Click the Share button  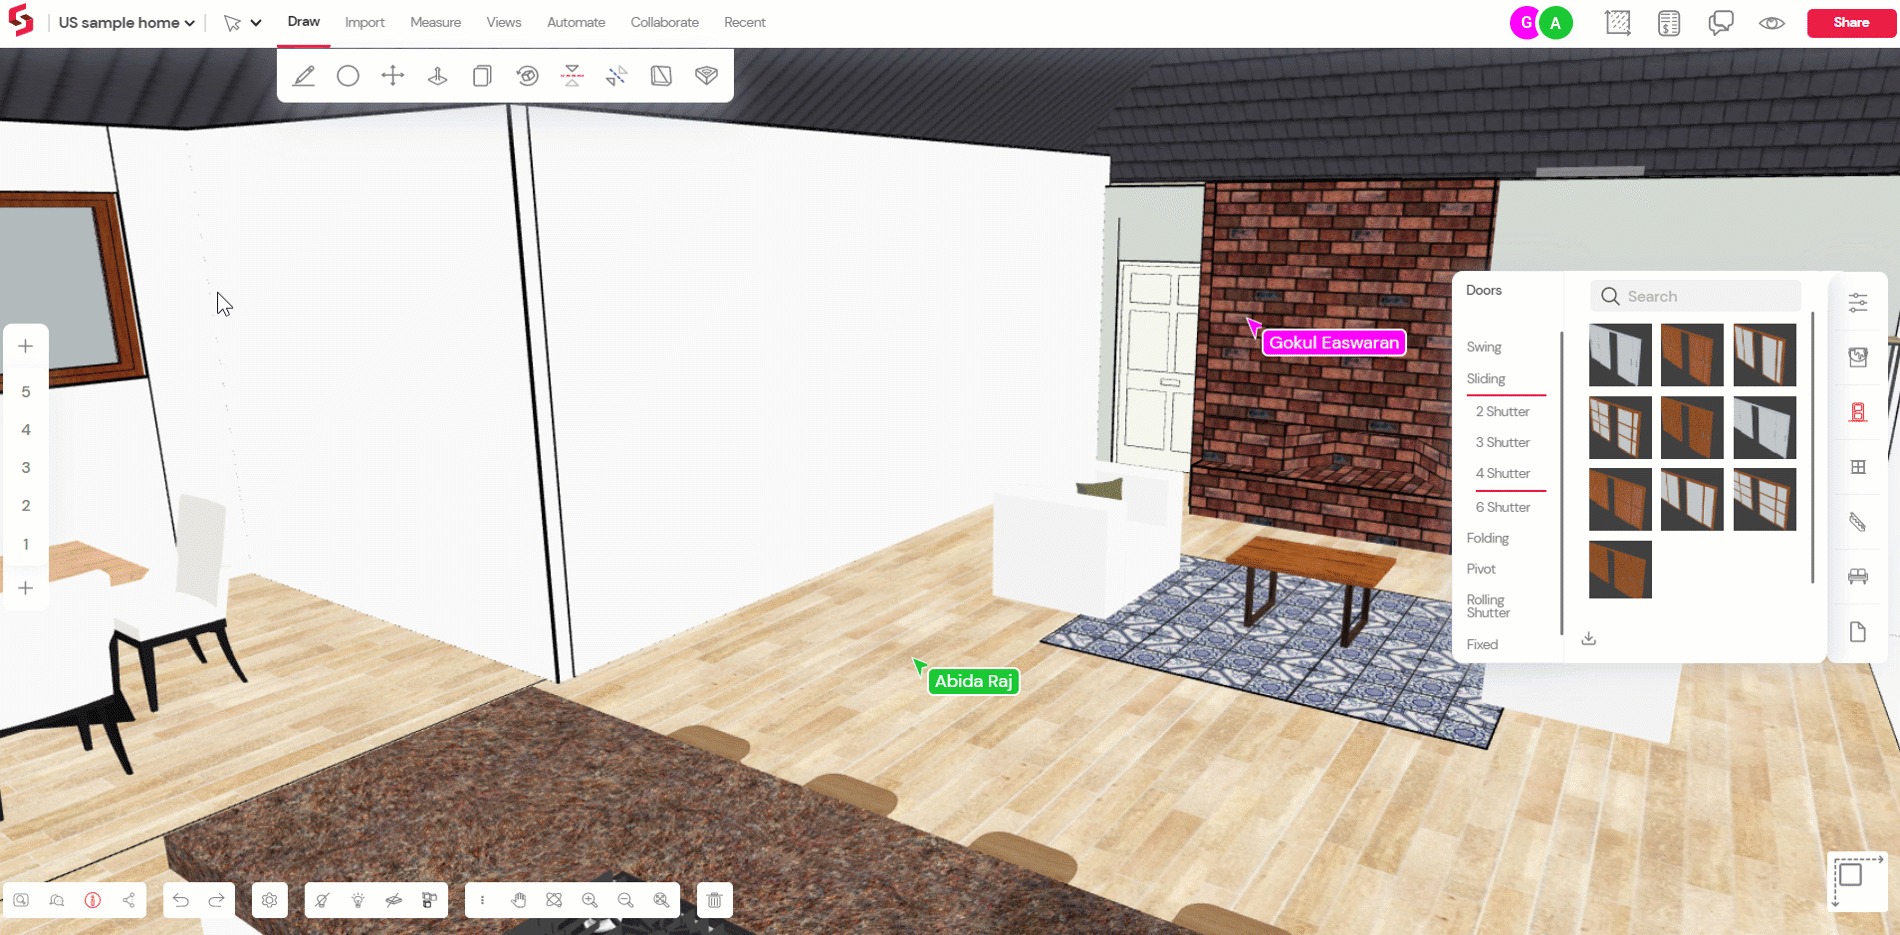pos(1850,22)
